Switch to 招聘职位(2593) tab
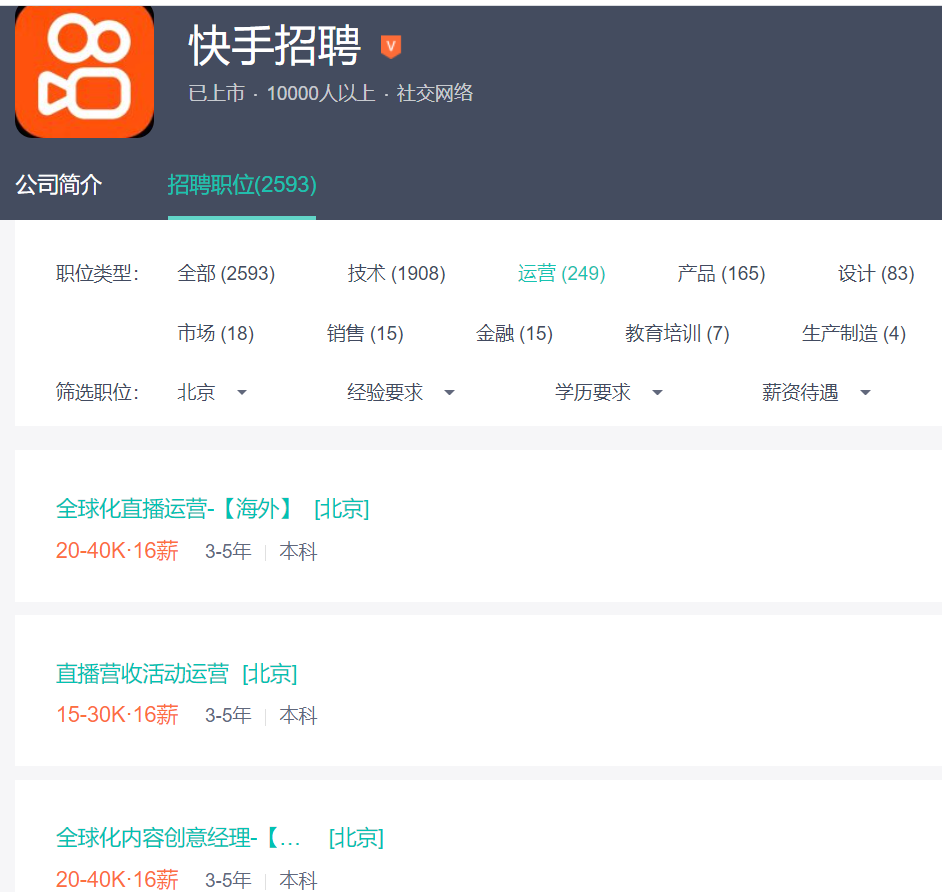Image resolution: width=942 pixels, height=892 pixels. [x=242, y=184]
